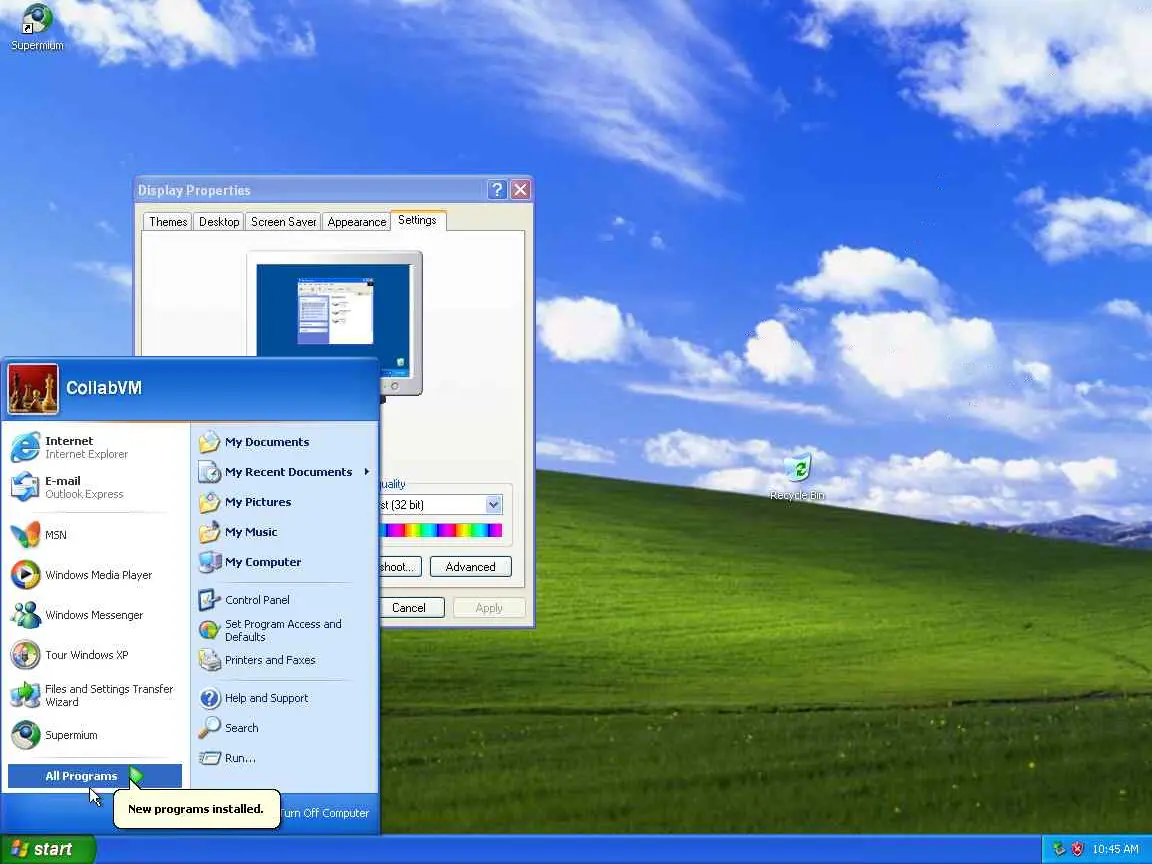The height and width of the screenshot is (864, 1152).
Task: Launch Supermium from Start menu list
Action: click(x=96, y=735)
